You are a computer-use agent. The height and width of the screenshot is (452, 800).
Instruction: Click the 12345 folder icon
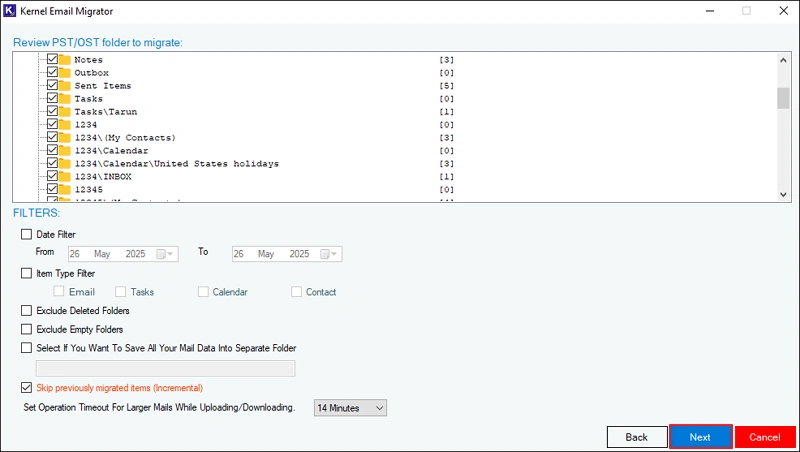(x=64, y=189)
